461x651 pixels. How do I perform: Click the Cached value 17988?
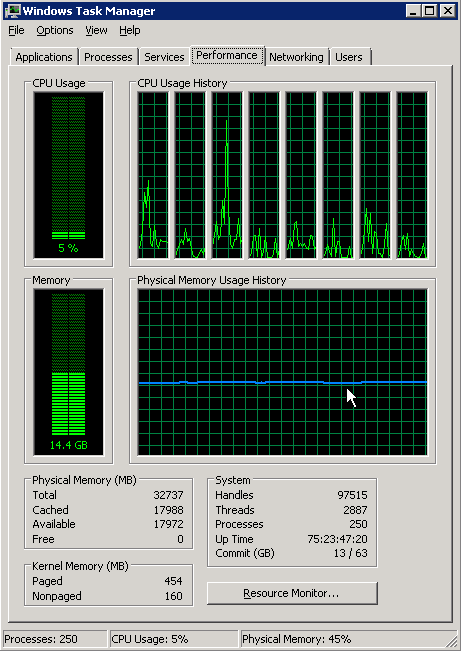coord(168,510)
